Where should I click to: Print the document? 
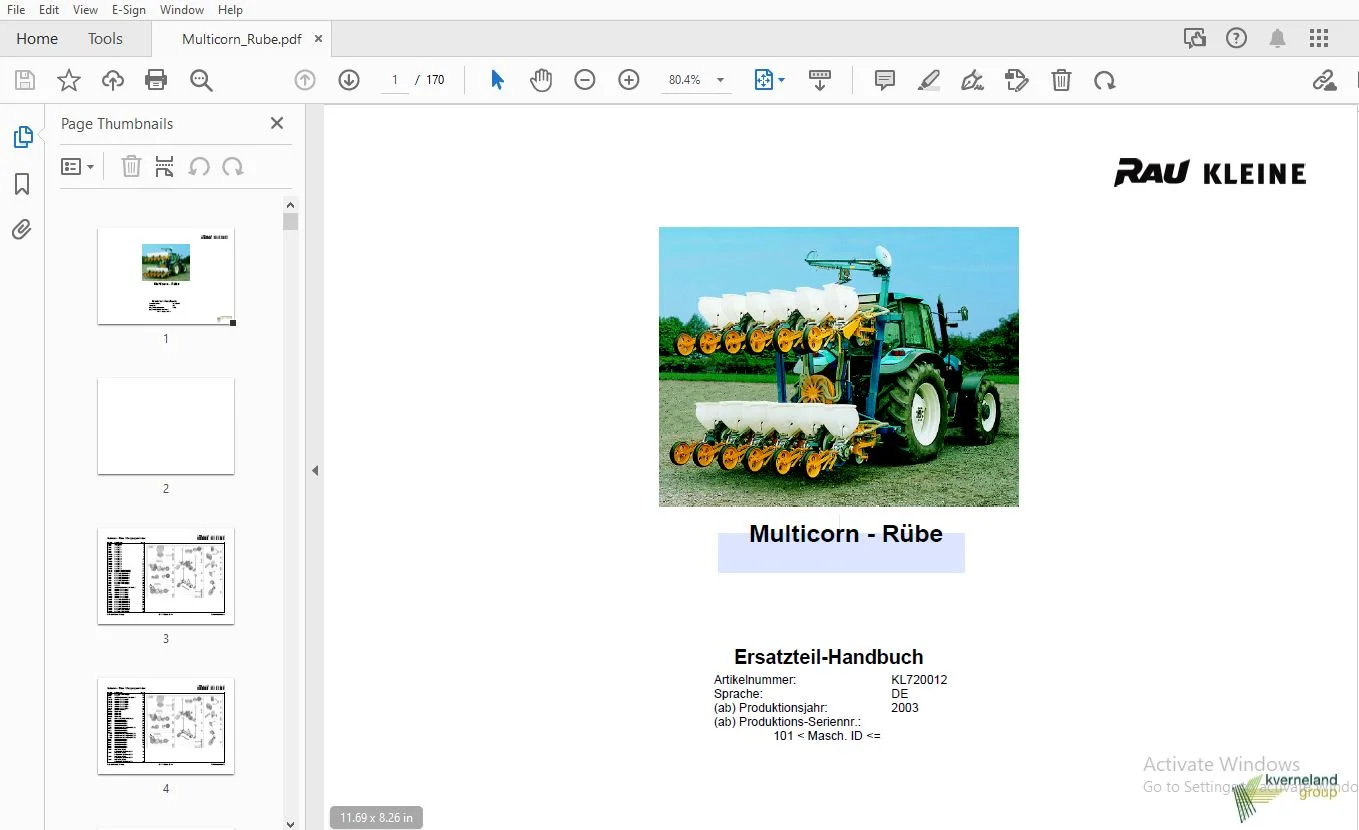click(x=156, y=80)
